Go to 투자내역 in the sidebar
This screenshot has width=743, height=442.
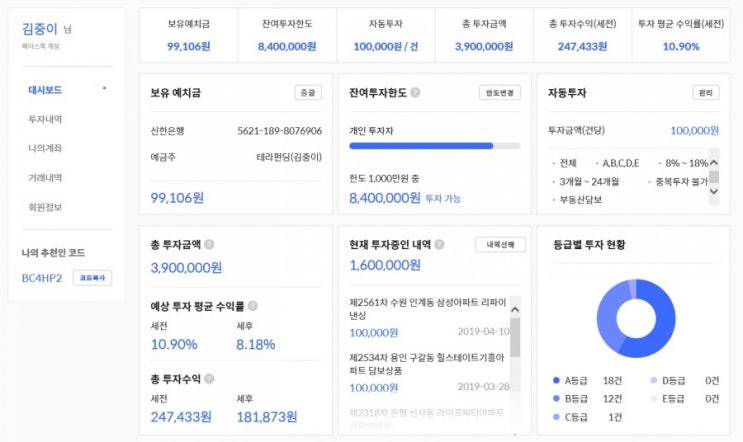tap(45, 119)
